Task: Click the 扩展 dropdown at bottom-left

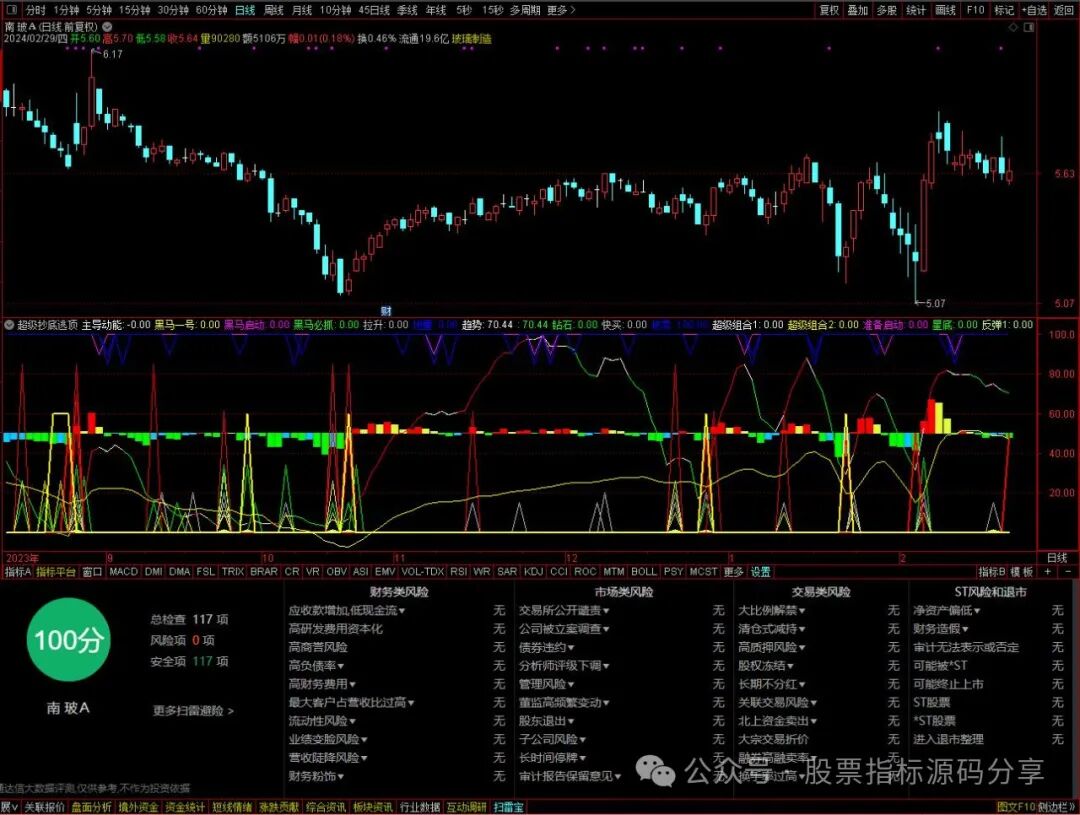Action: (x=10, y=807)
